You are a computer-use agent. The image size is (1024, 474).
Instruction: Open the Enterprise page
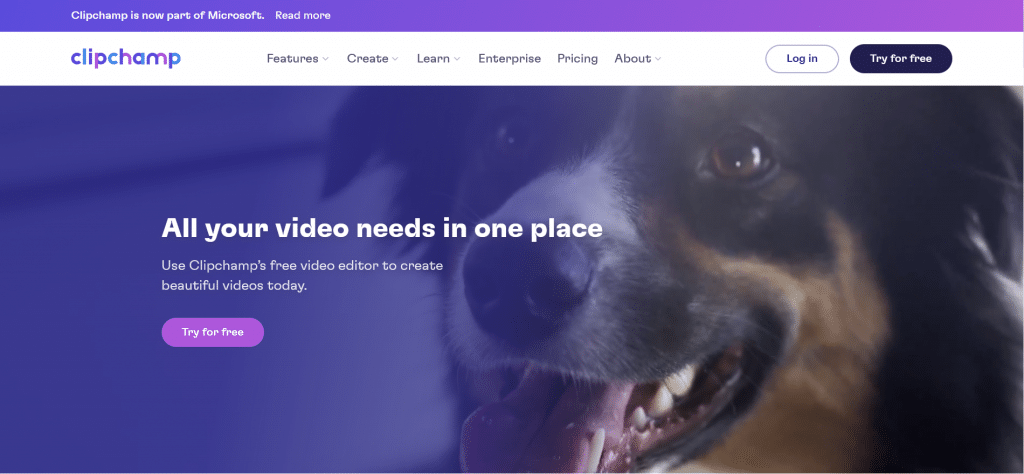(x=509, y=59)
